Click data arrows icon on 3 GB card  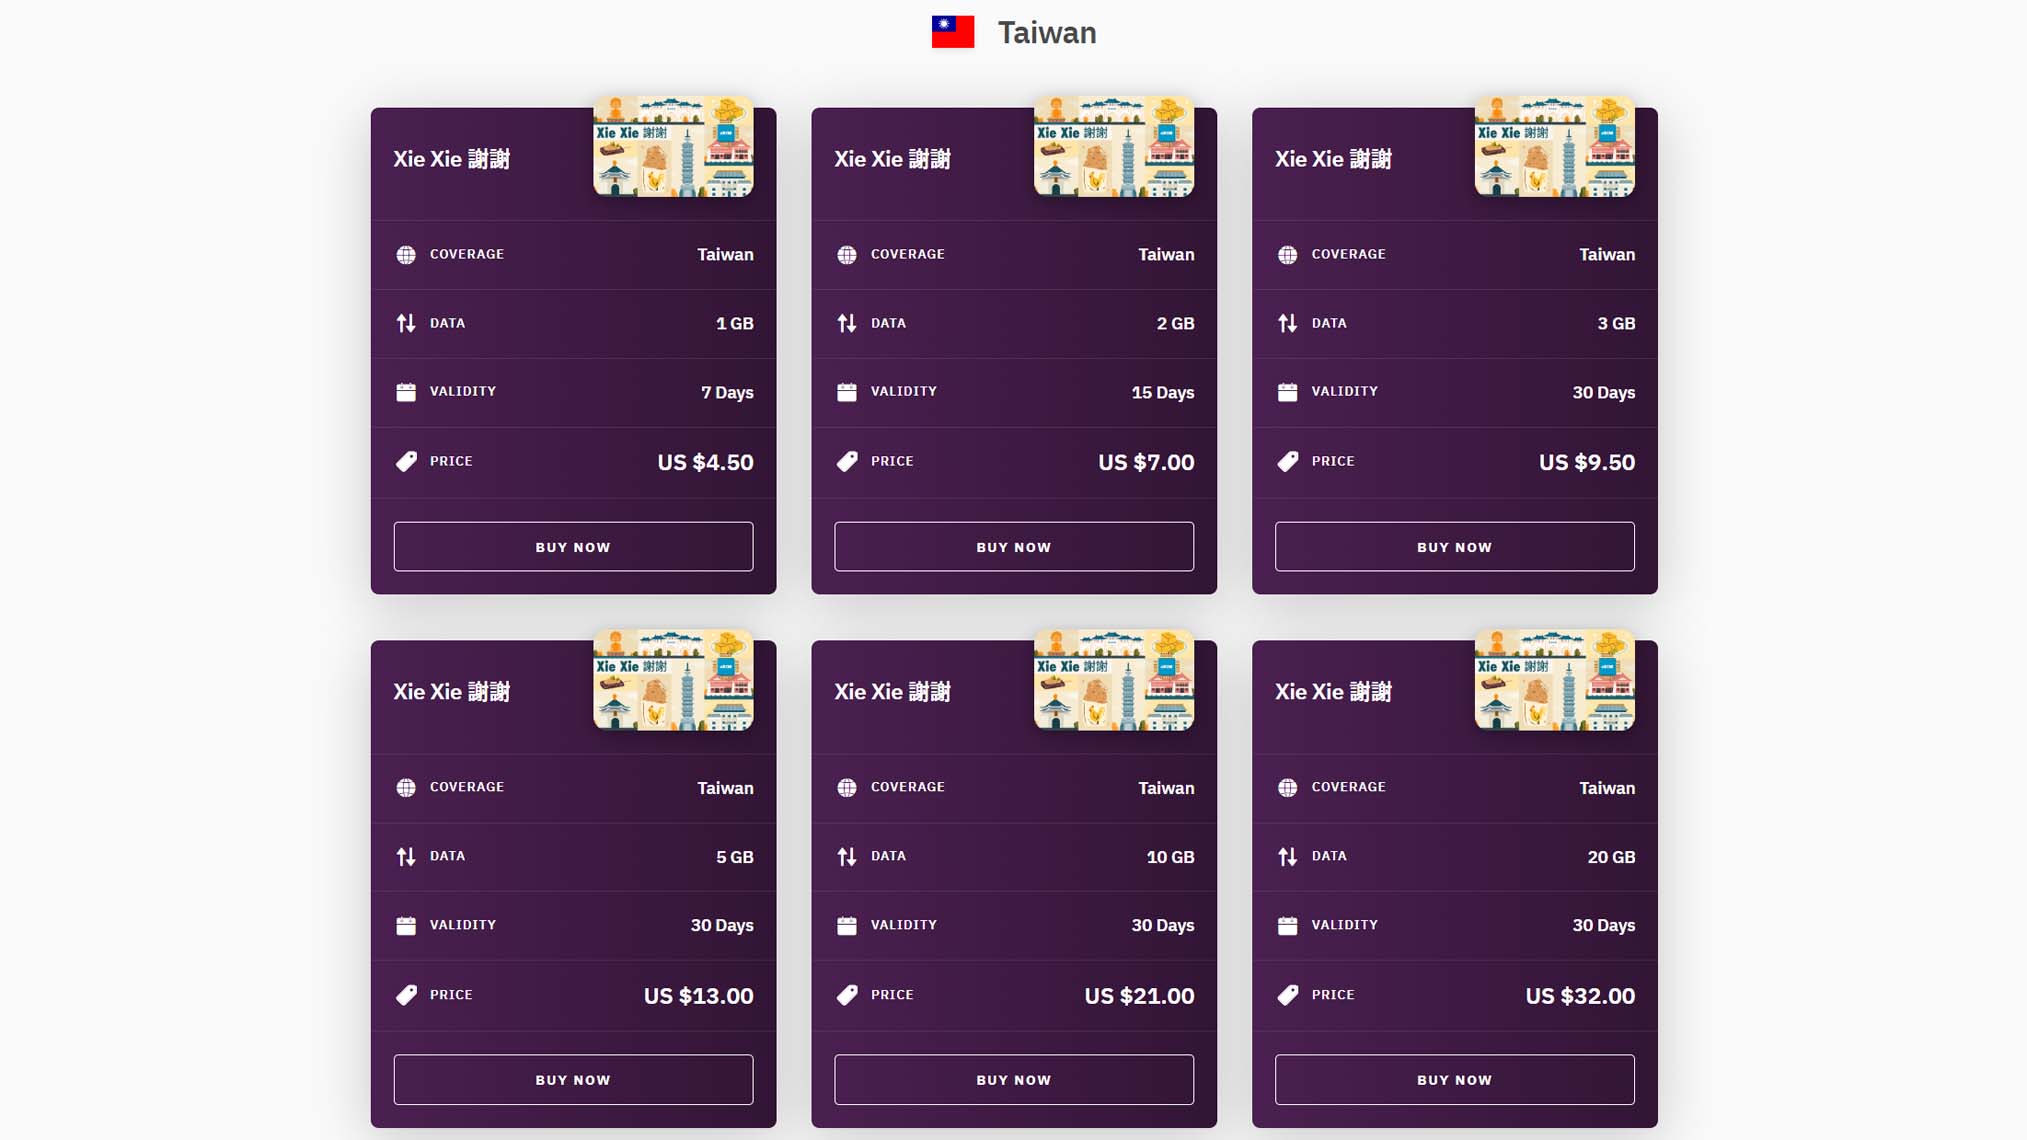pos(1288,323)
